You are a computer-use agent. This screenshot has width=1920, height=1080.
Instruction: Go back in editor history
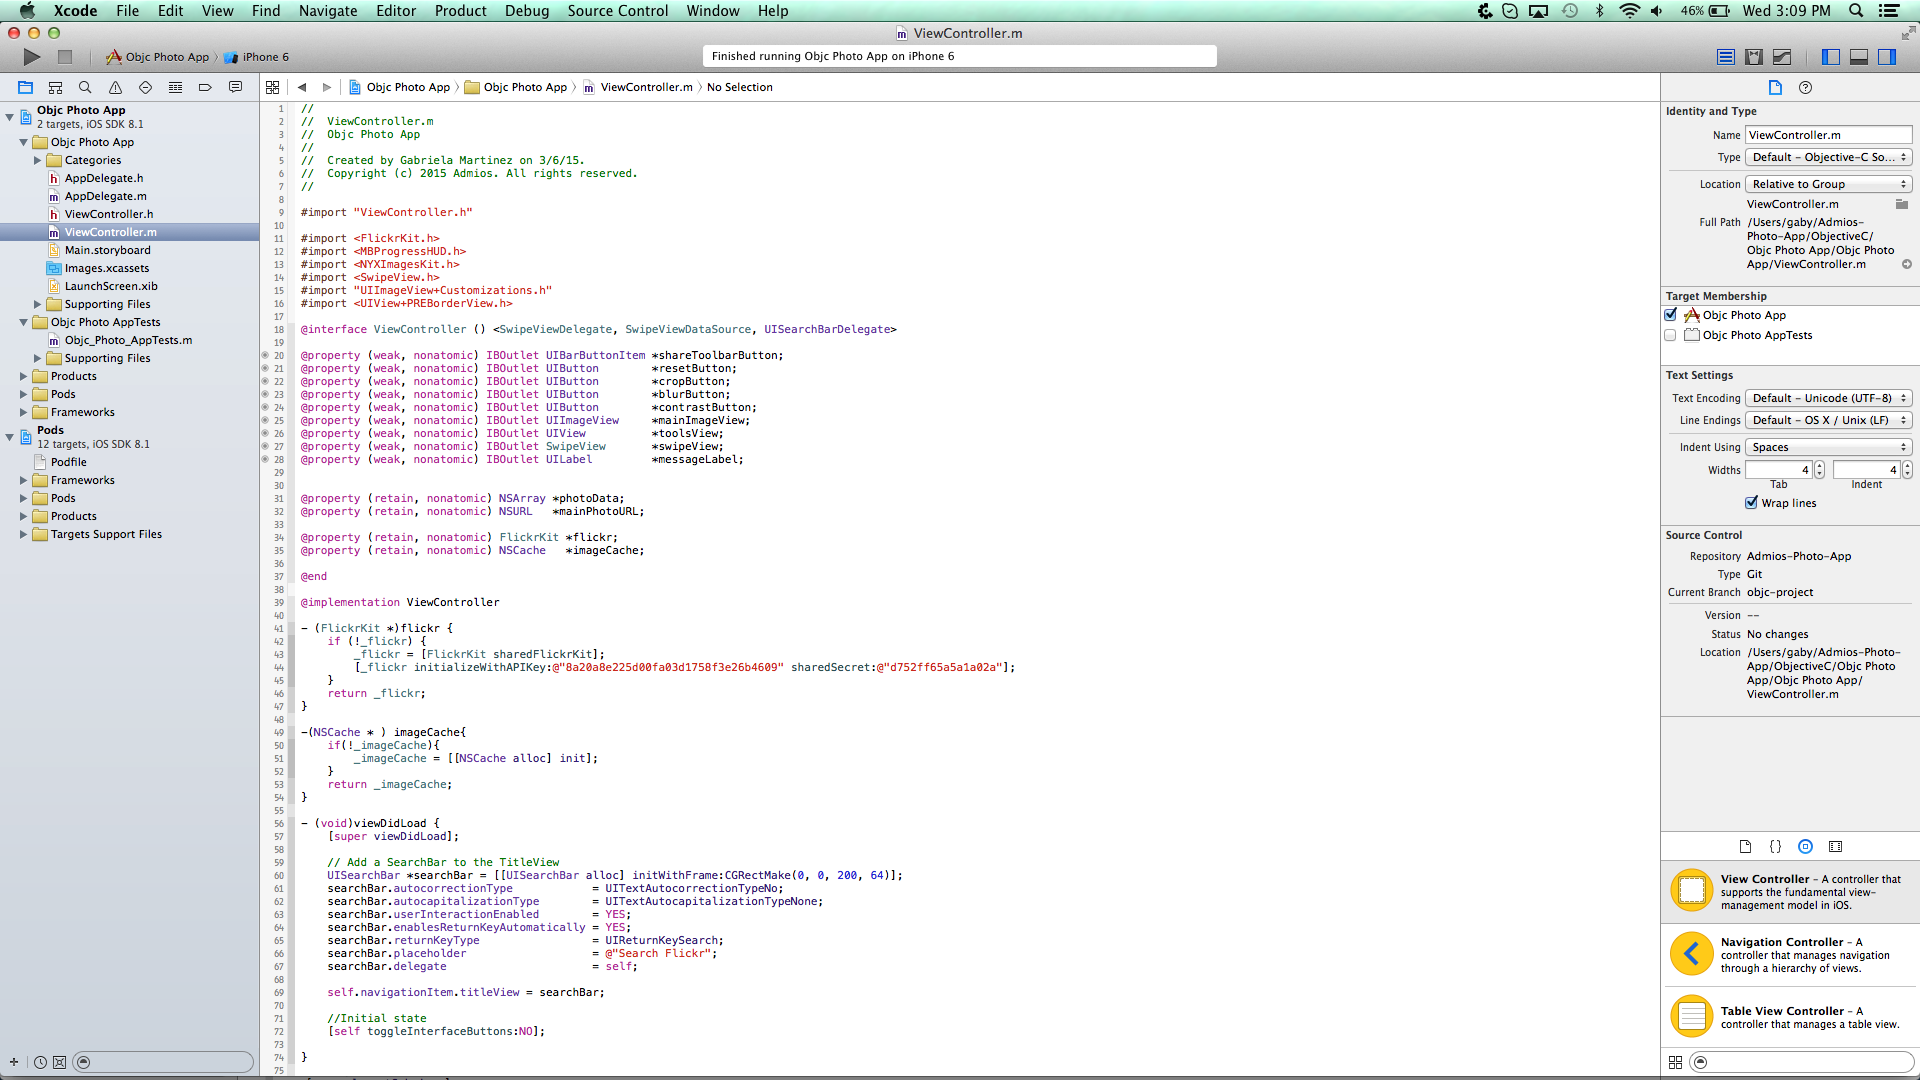[302, 87]
